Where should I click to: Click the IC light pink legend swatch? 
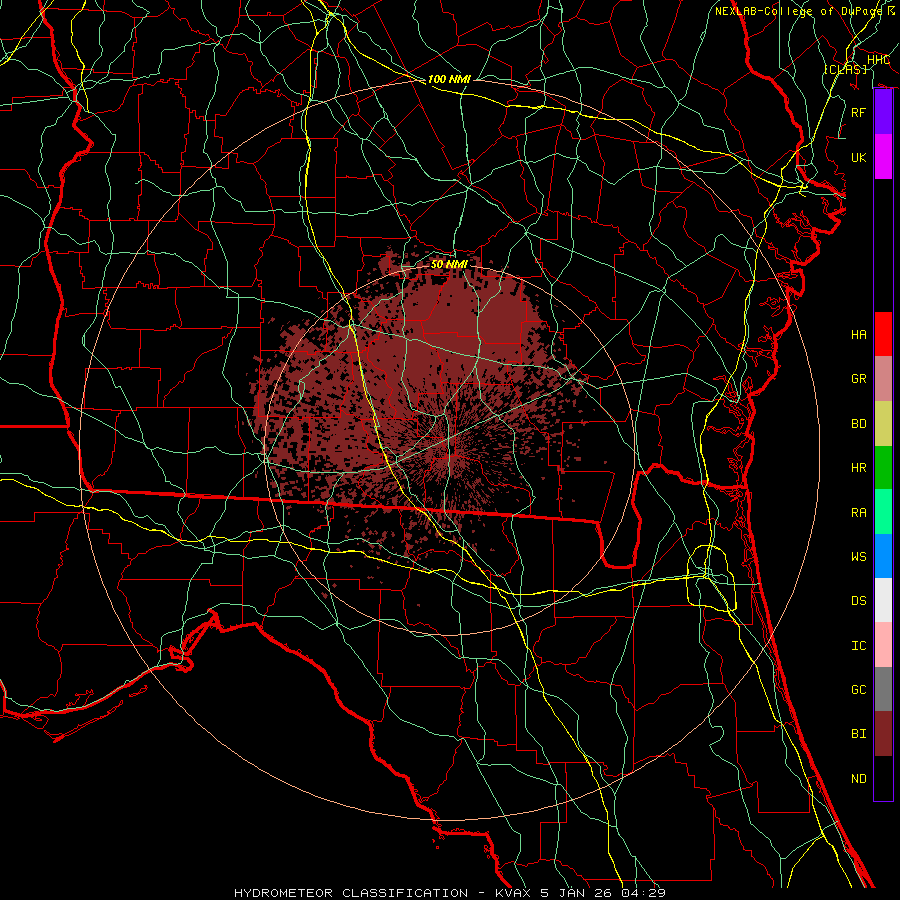click(x=883, y=645)
